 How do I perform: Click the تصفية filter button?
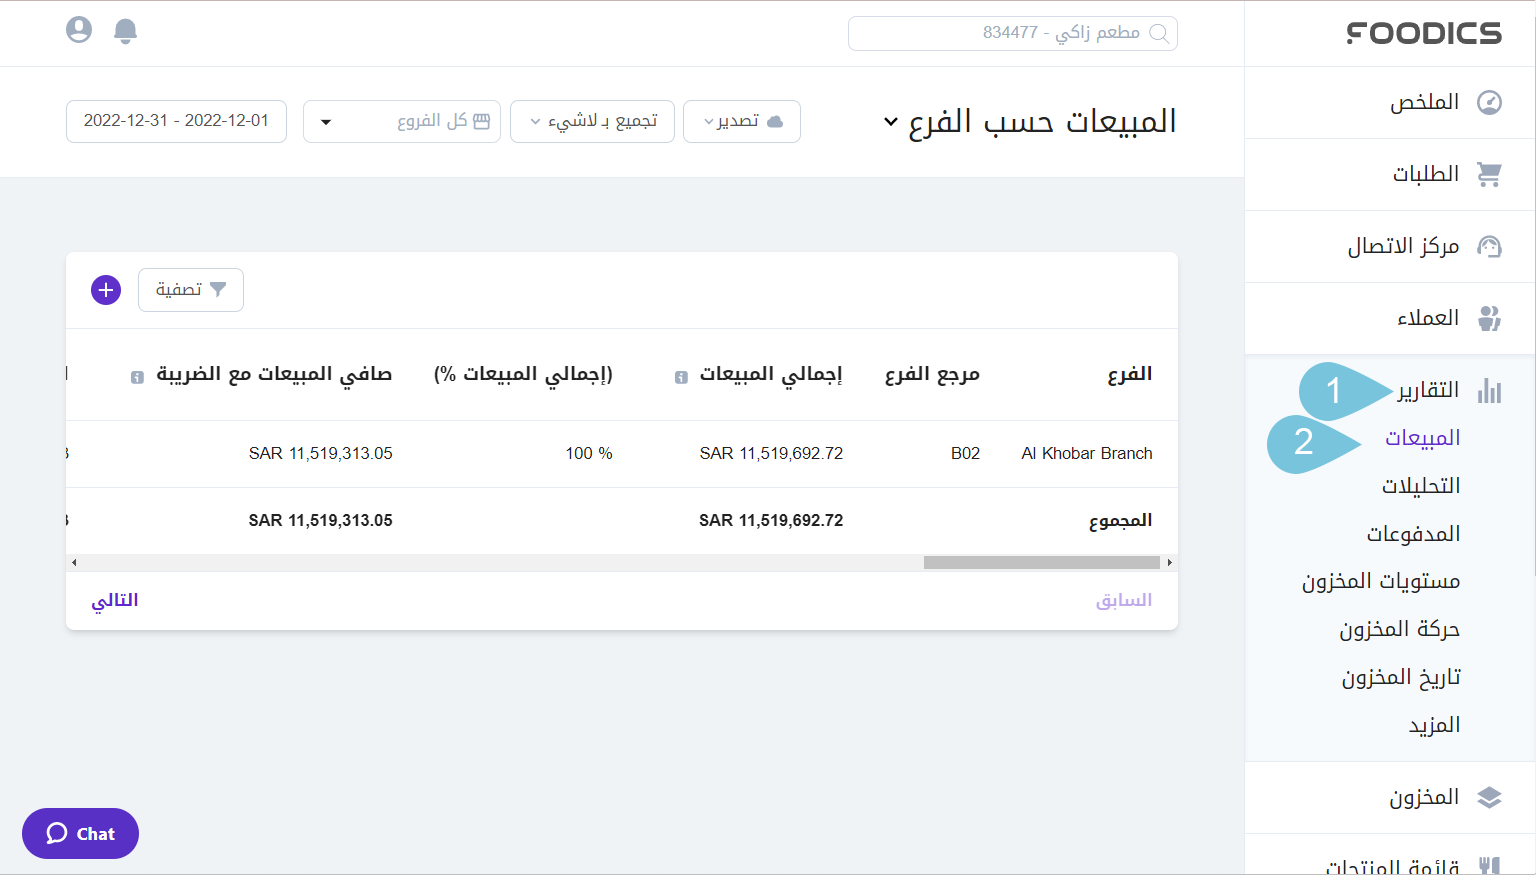coord(191,290)
